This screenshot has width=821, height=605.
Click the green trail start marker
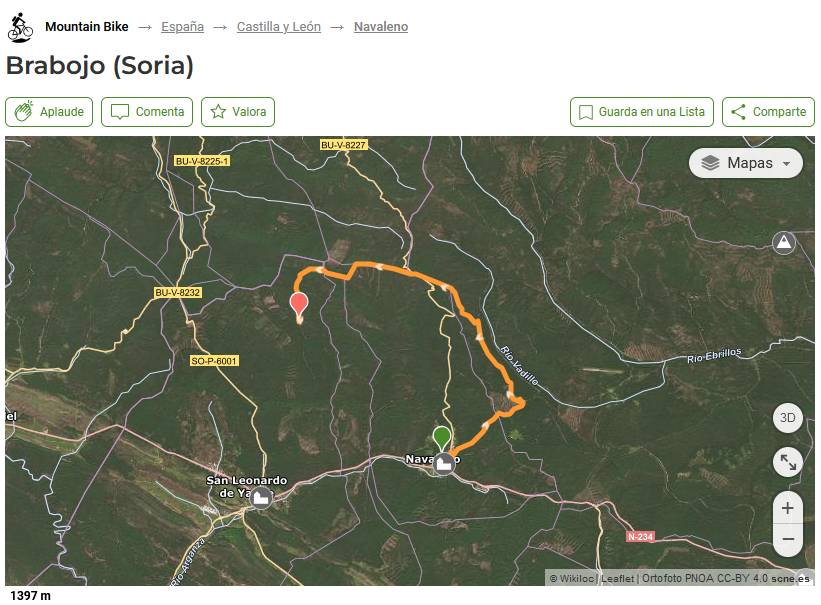(442, 437)
